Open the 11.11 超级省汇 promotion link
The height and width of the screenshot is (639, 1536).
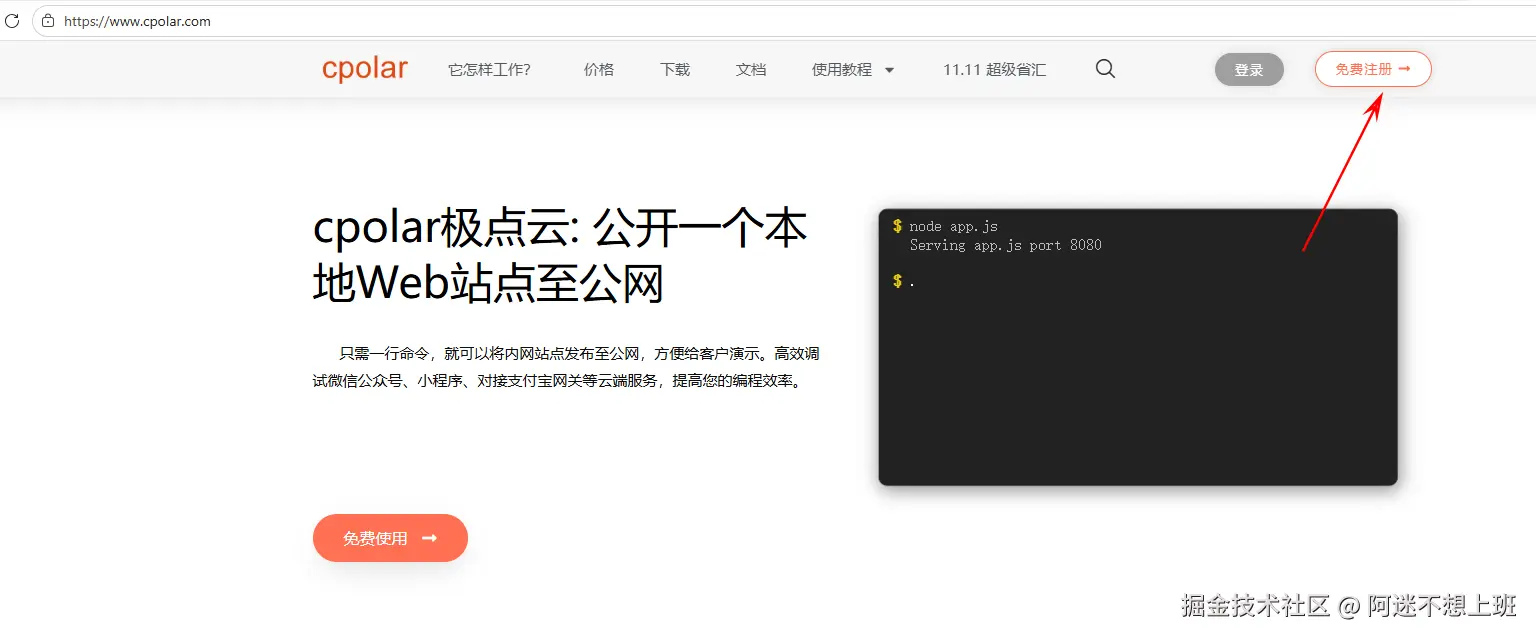point(994,70)
